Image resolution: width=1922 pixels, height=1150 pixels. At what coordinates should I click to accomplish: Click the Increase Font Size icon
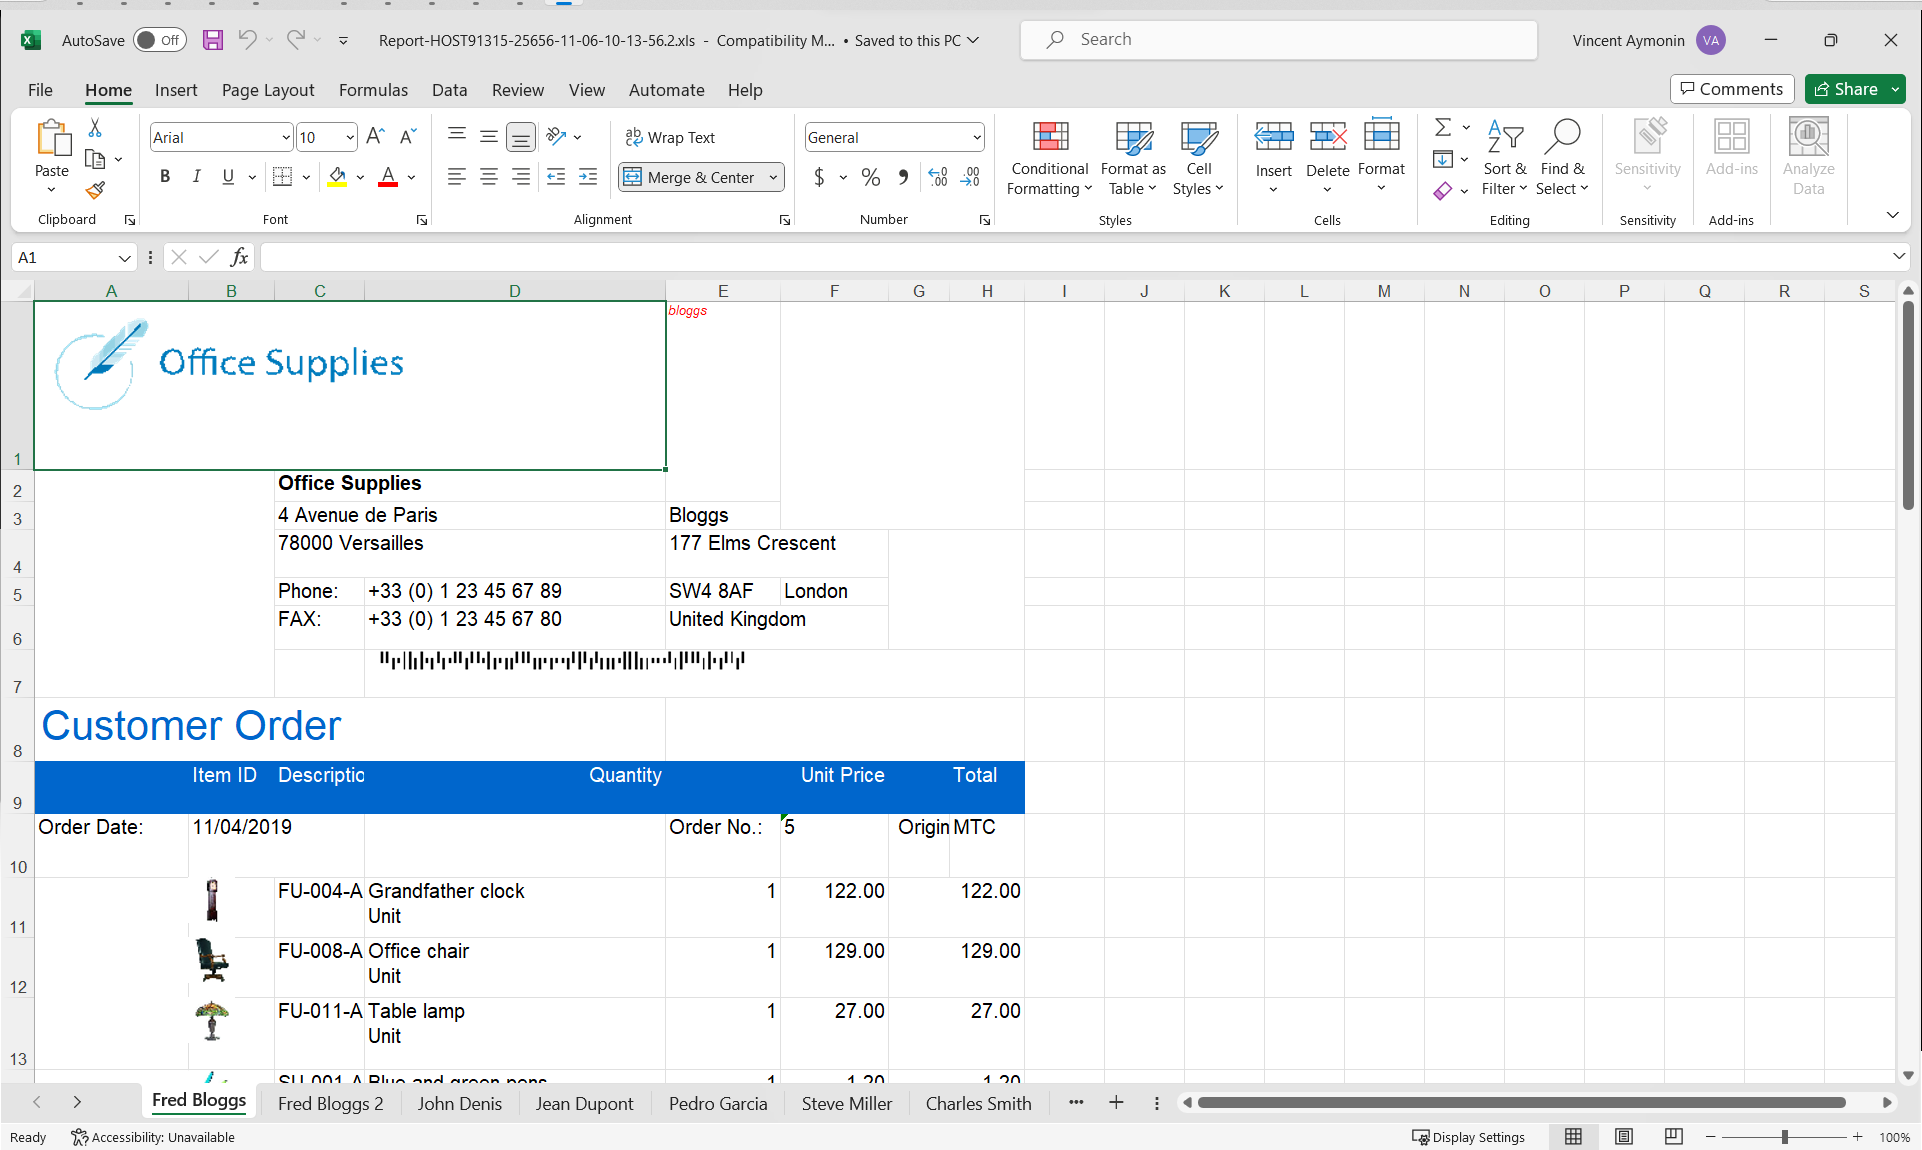375,137
